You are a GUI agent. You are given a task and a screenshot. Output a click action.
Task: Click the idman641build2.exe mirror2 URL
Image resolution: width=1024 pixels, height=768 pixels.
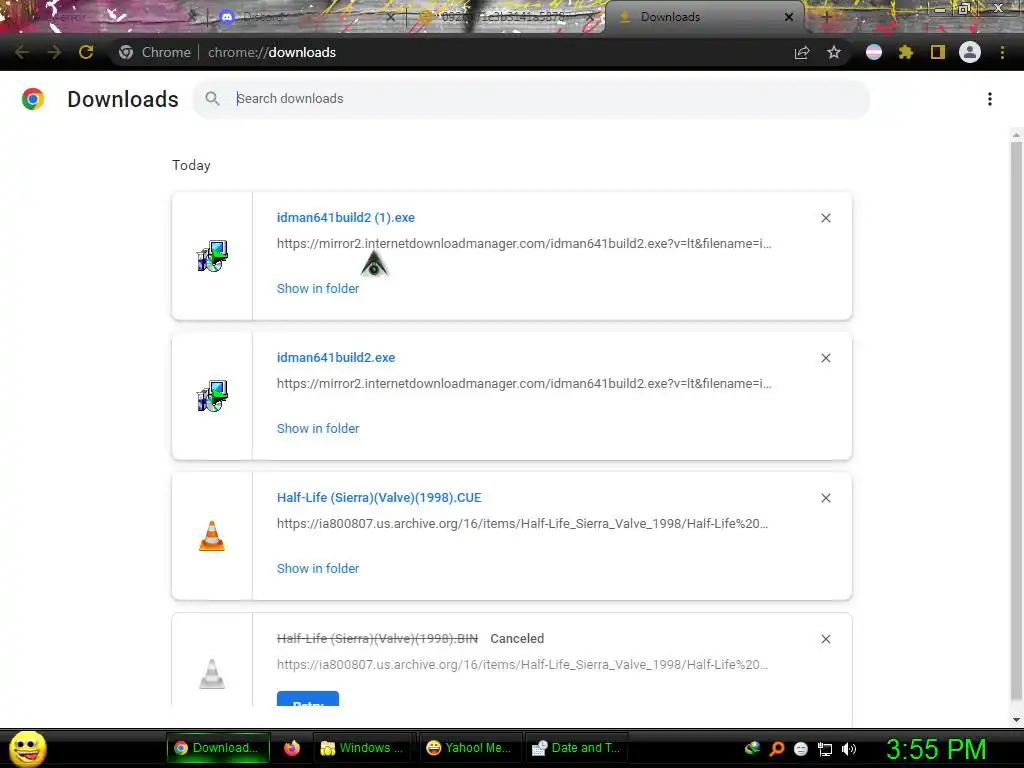tap(524, 383)
